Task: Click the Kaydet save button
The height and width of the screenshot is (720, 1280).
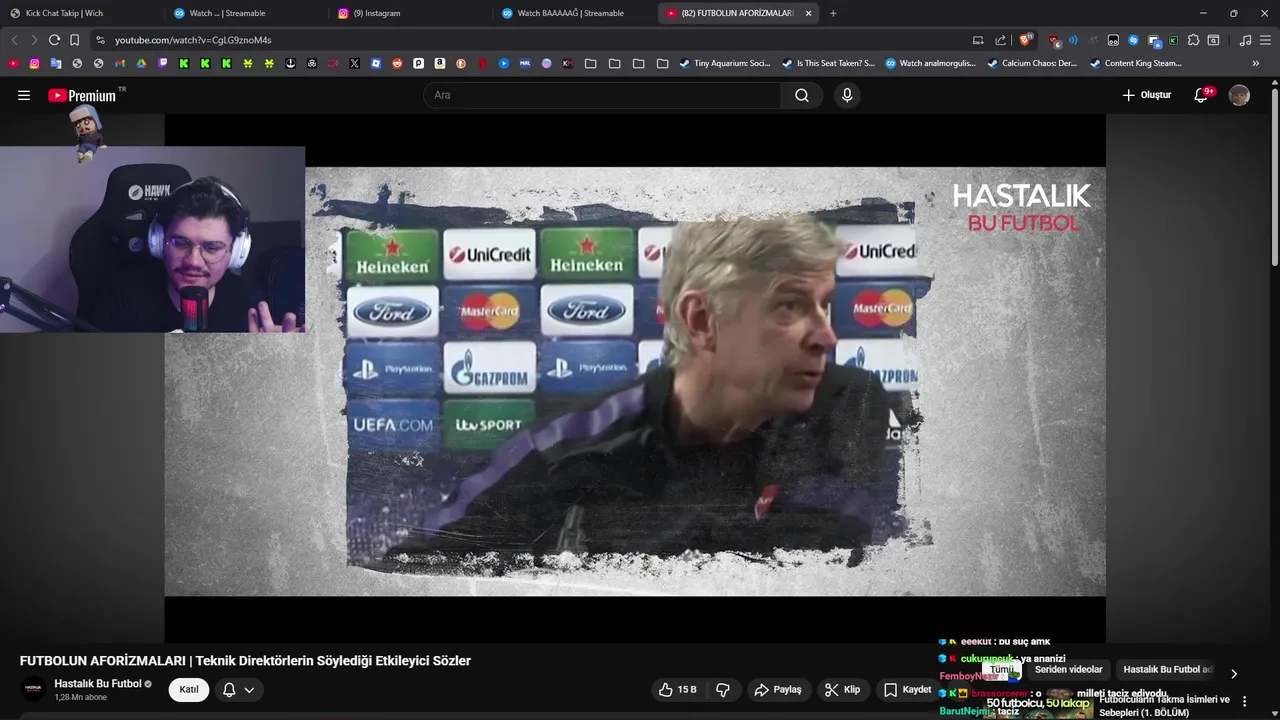Action: 907,690
